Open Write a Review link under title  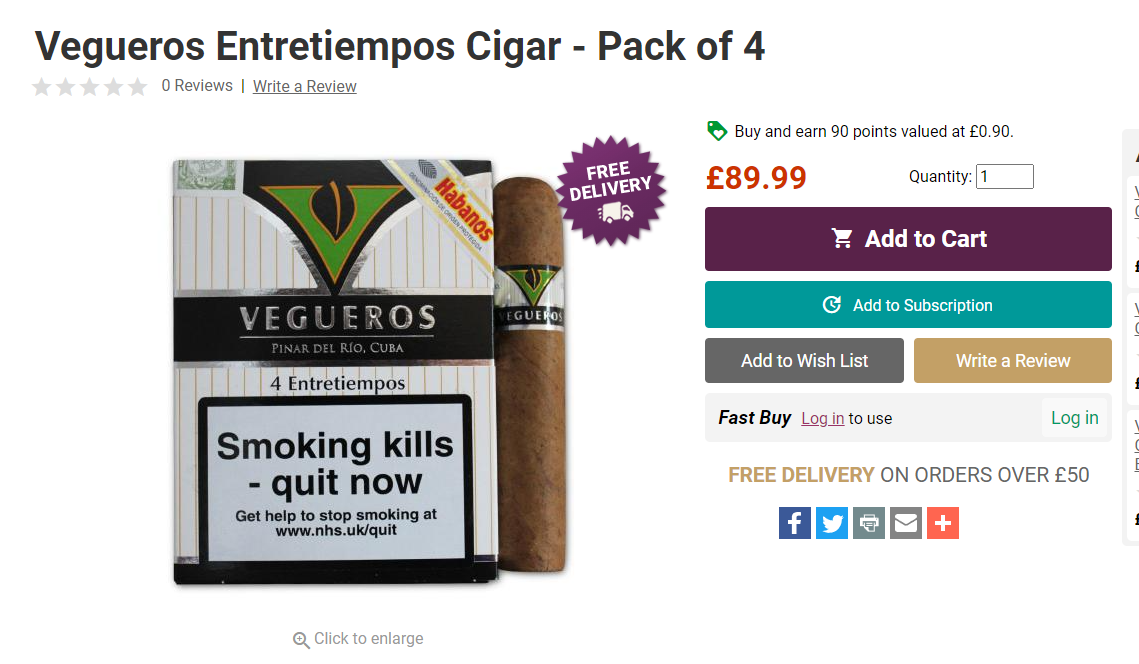pyautogui.click(x=304, y=86)
